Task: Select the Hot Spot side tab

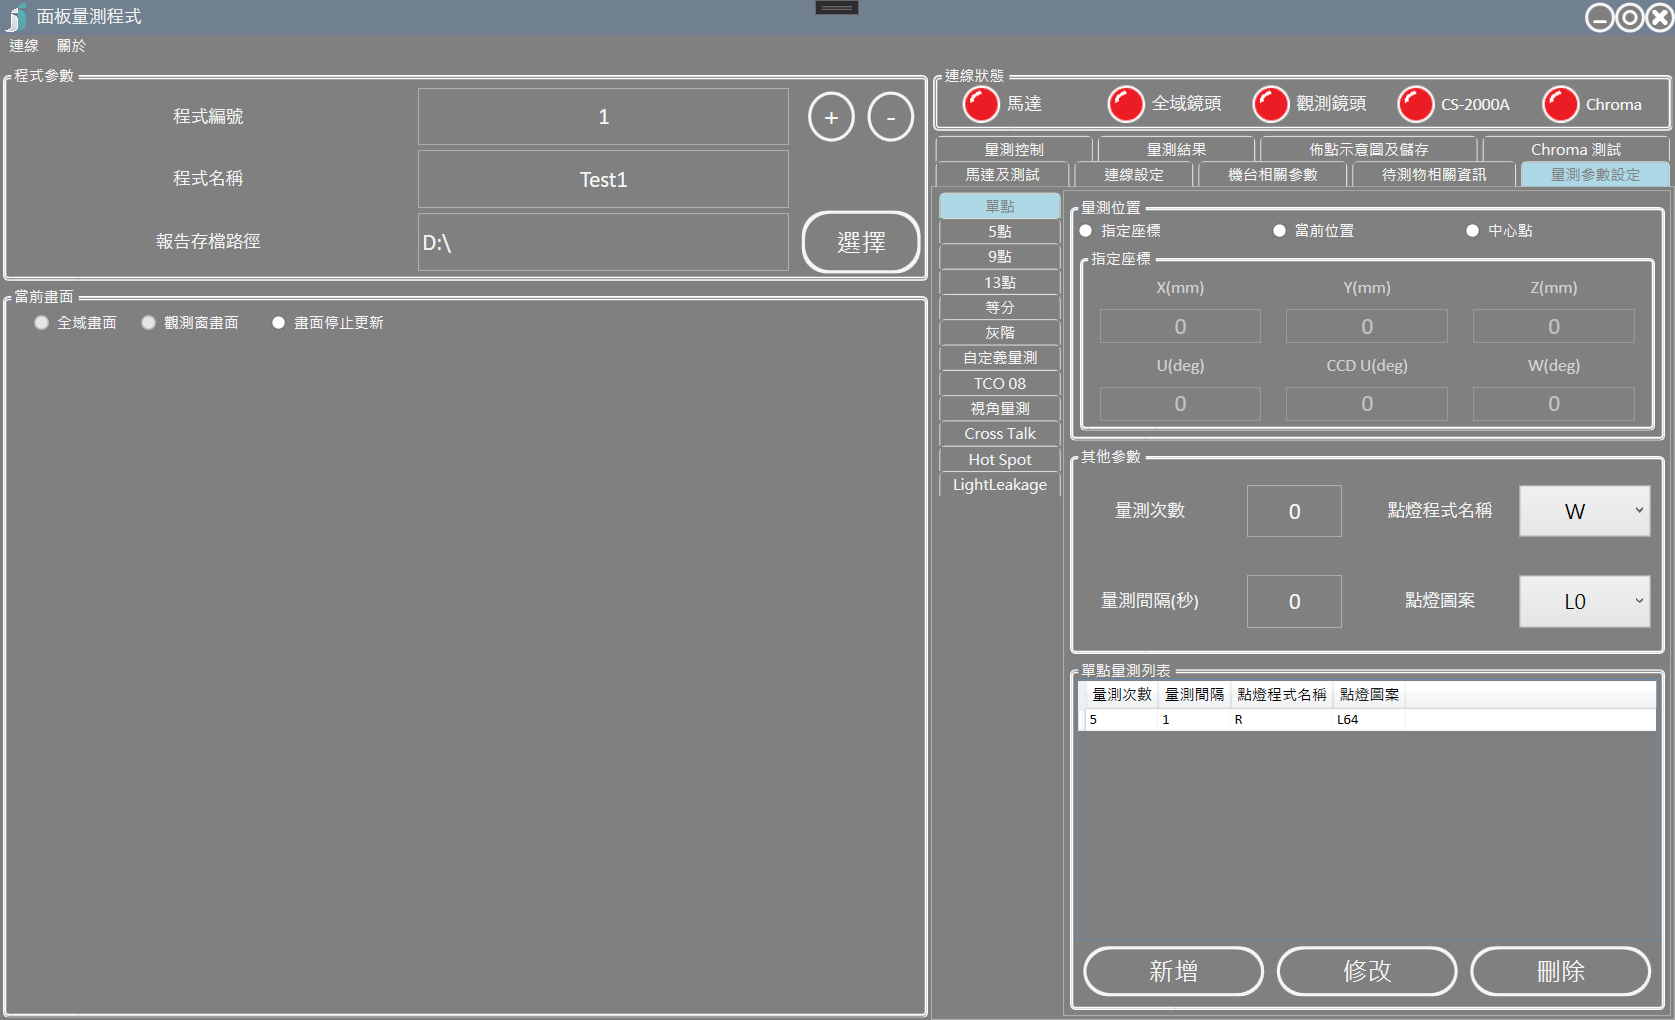Action: pos(1000,459)
